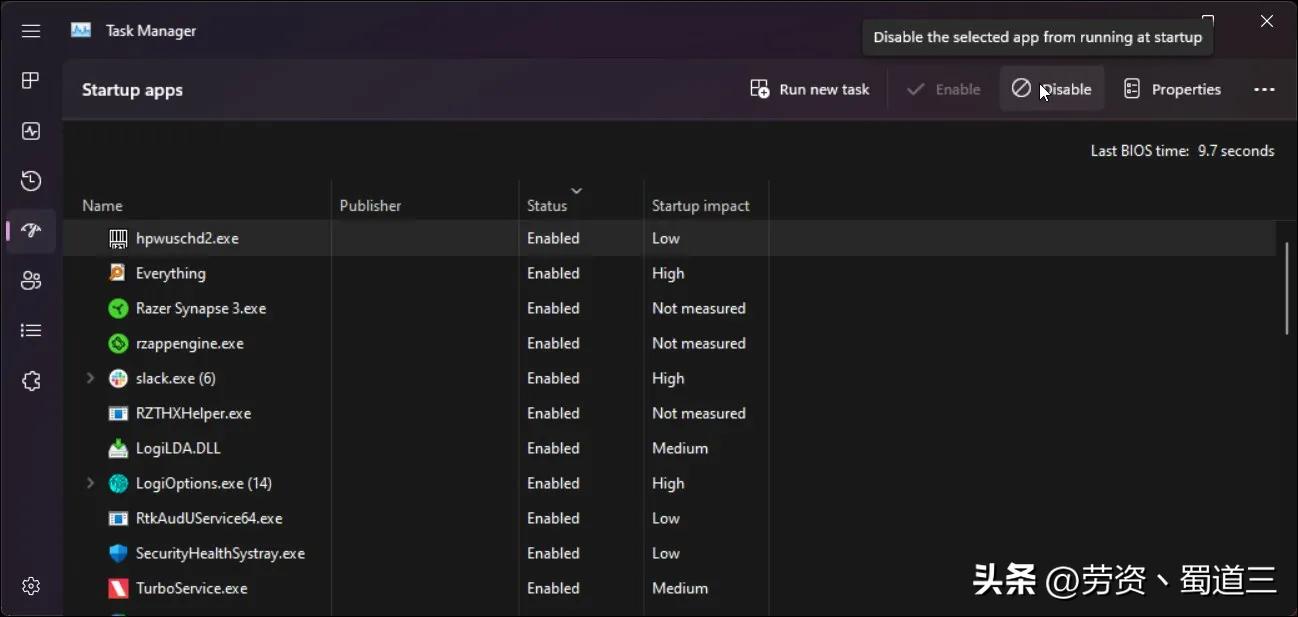Click Run new task
This screenshot has width=1298, height=617.
point(809,89)
